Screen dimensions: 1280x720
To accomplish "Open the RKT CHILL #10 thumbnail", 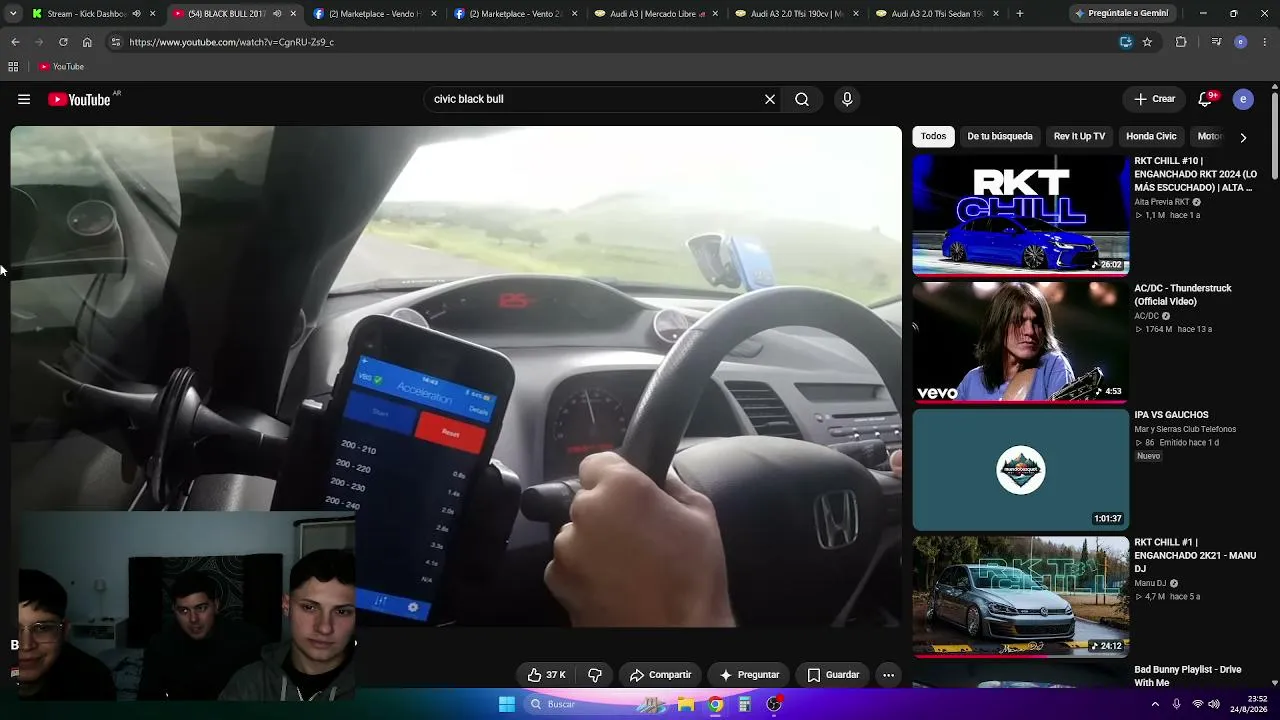I will [1021, 215].
